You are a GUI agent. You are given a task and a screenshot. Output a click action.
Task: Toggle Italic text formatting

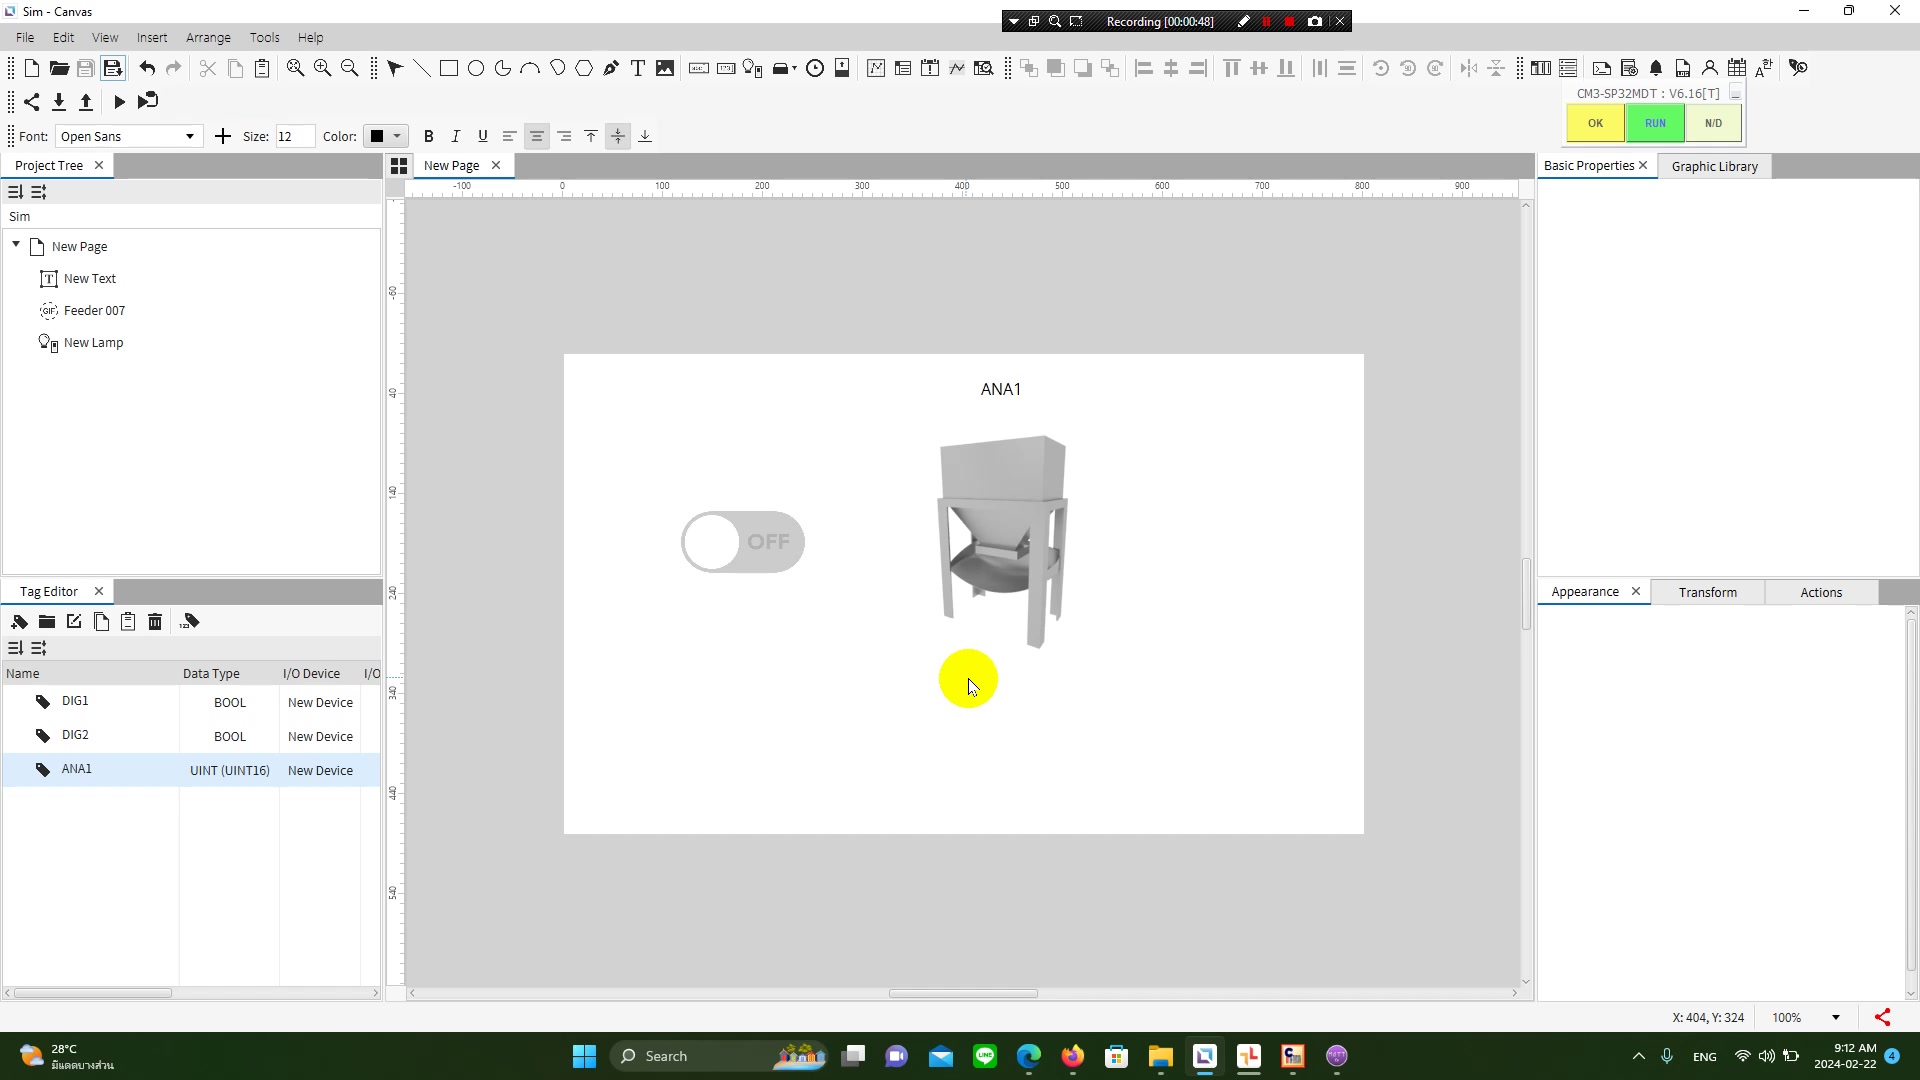pyautogui.click(x=456, y=136)
